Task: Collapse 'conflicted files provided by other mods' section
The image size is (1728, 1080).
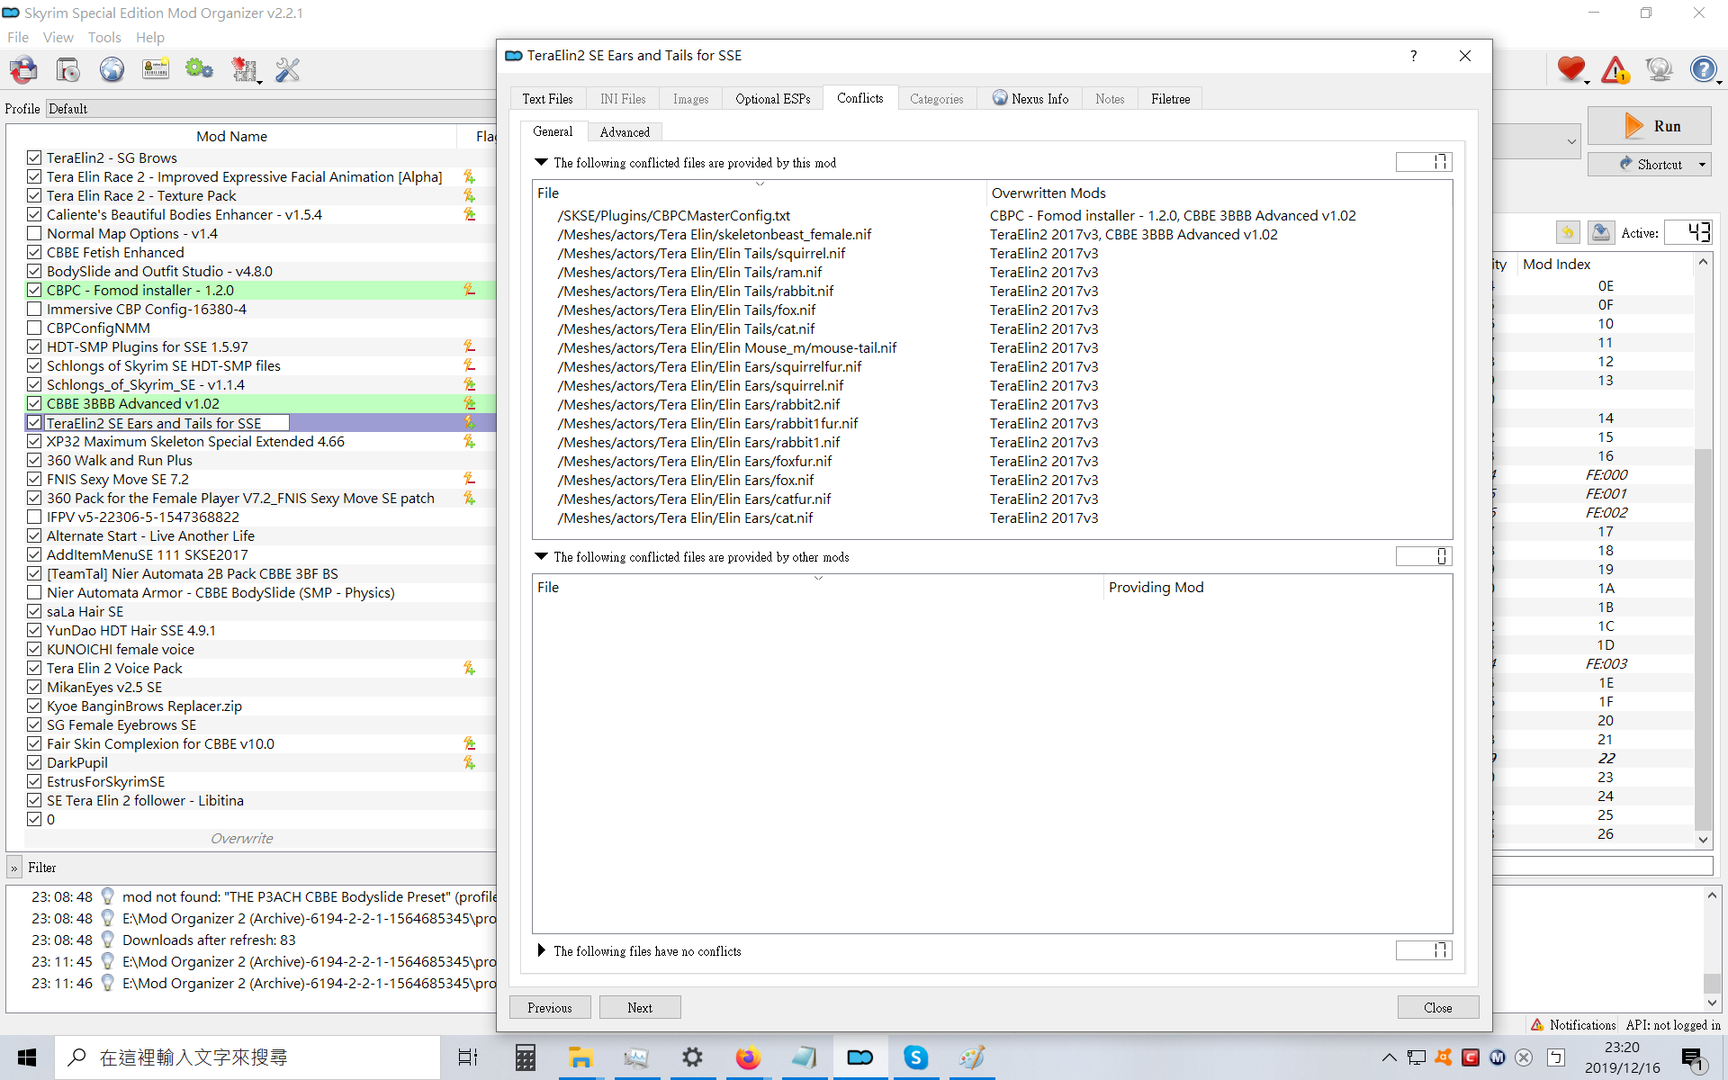Action: [541, 556]
